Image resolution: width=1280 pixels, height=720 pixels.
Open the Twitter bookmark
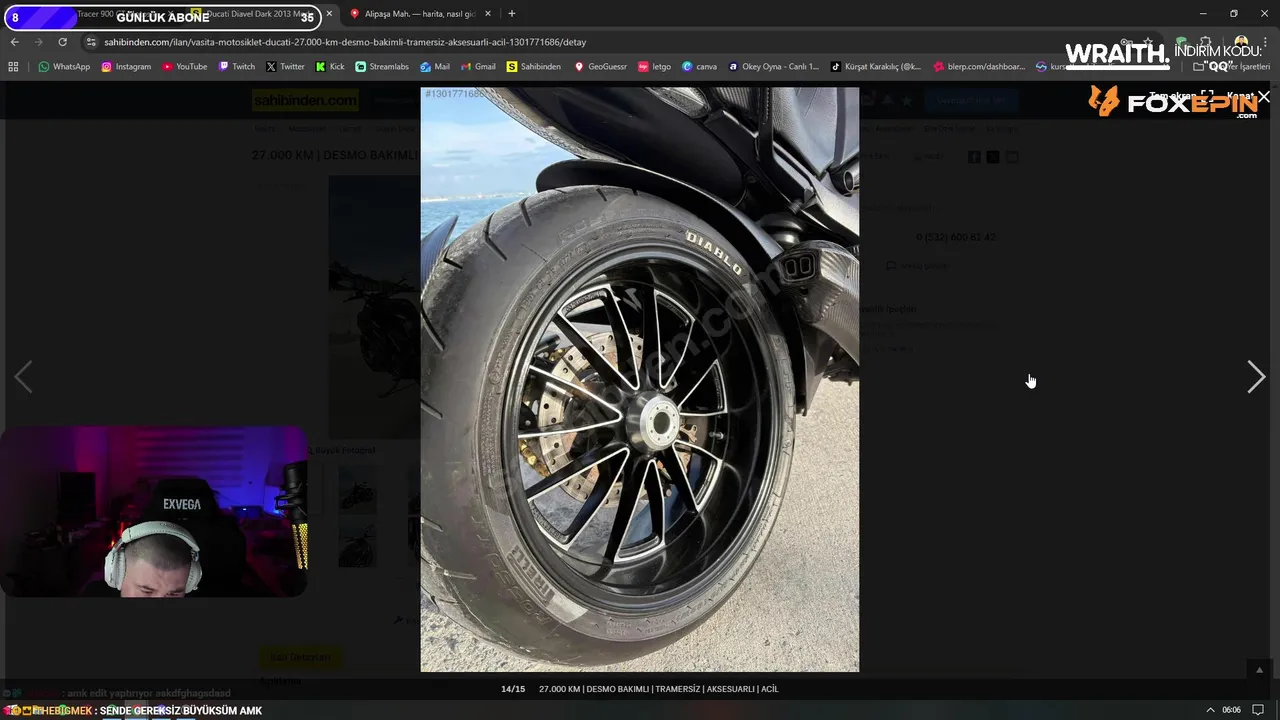(285, 66)
